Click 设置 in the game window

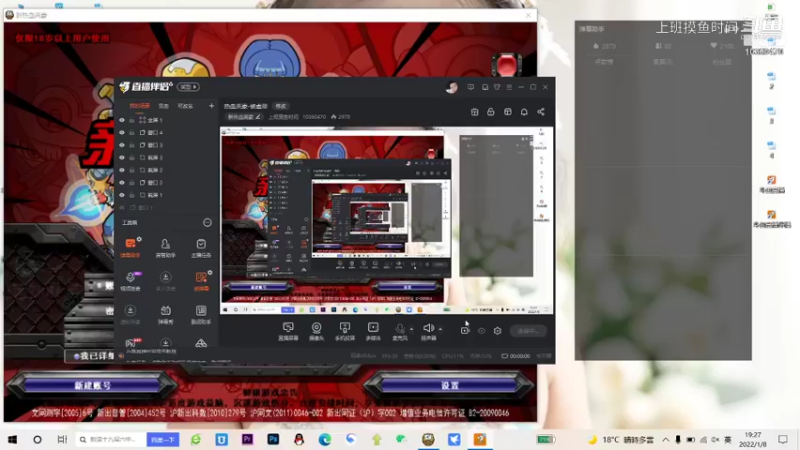click(x=450, y=385)
